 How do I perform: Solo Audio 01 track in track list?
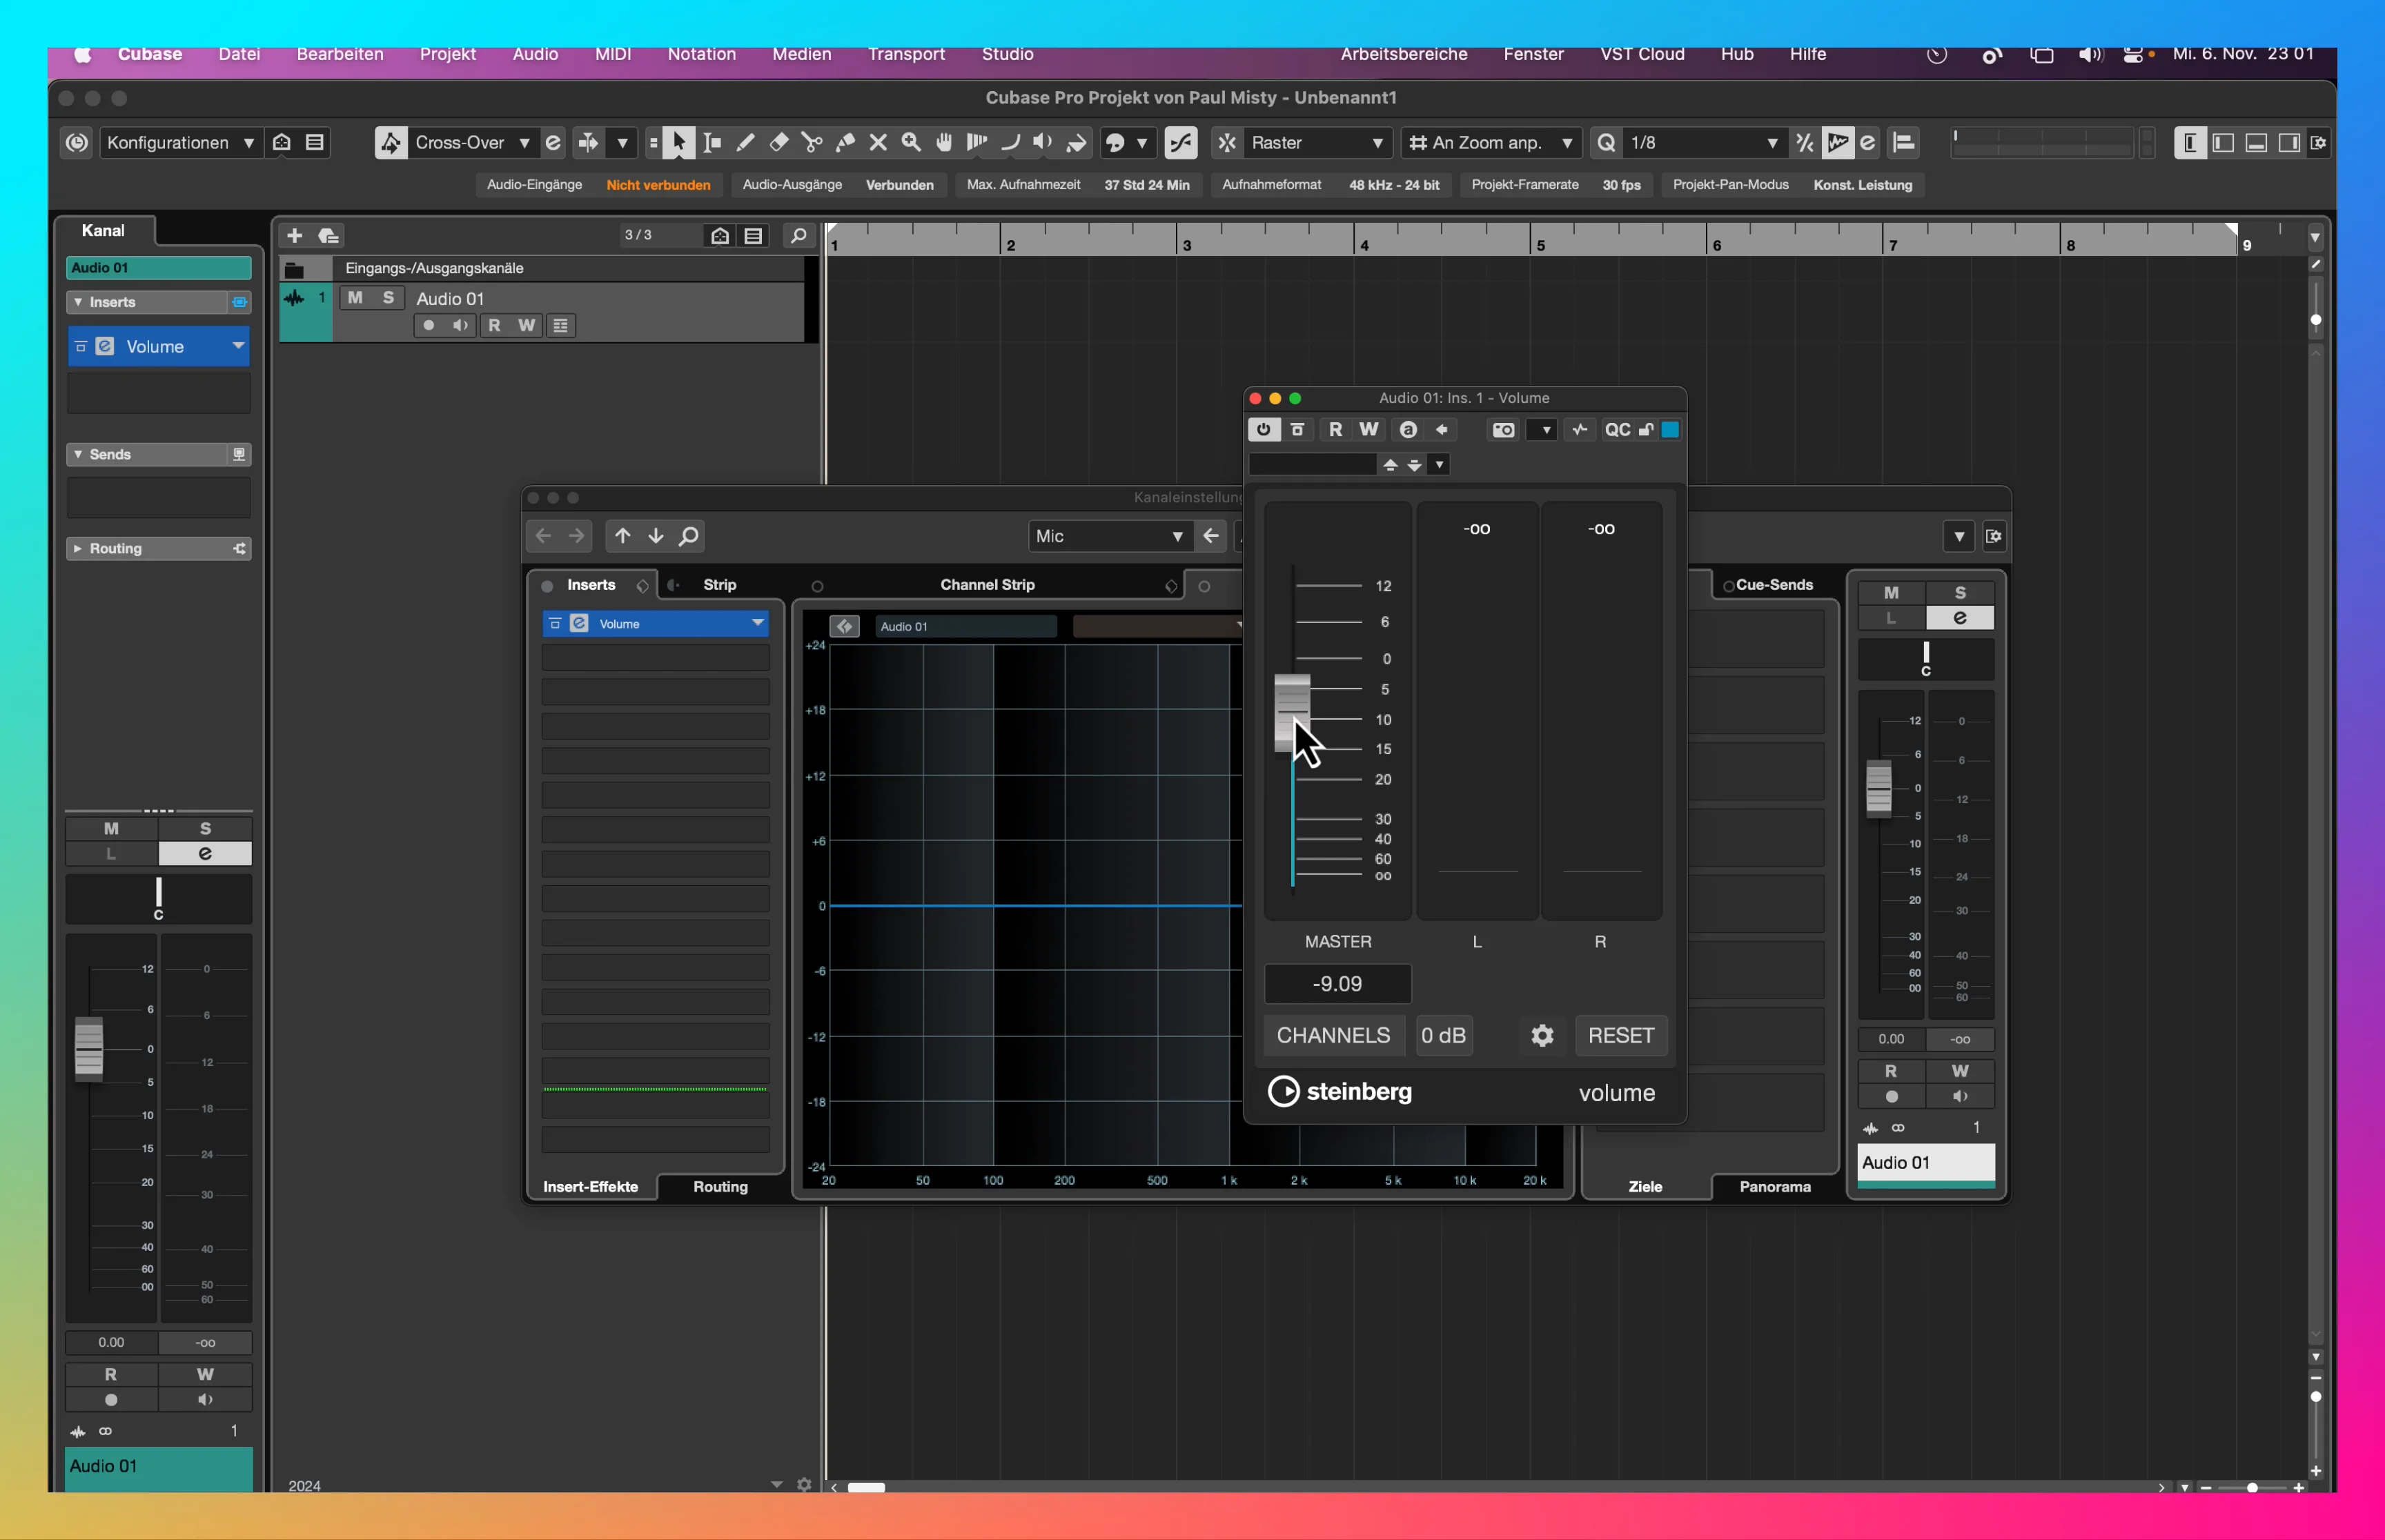click(388, 298)
